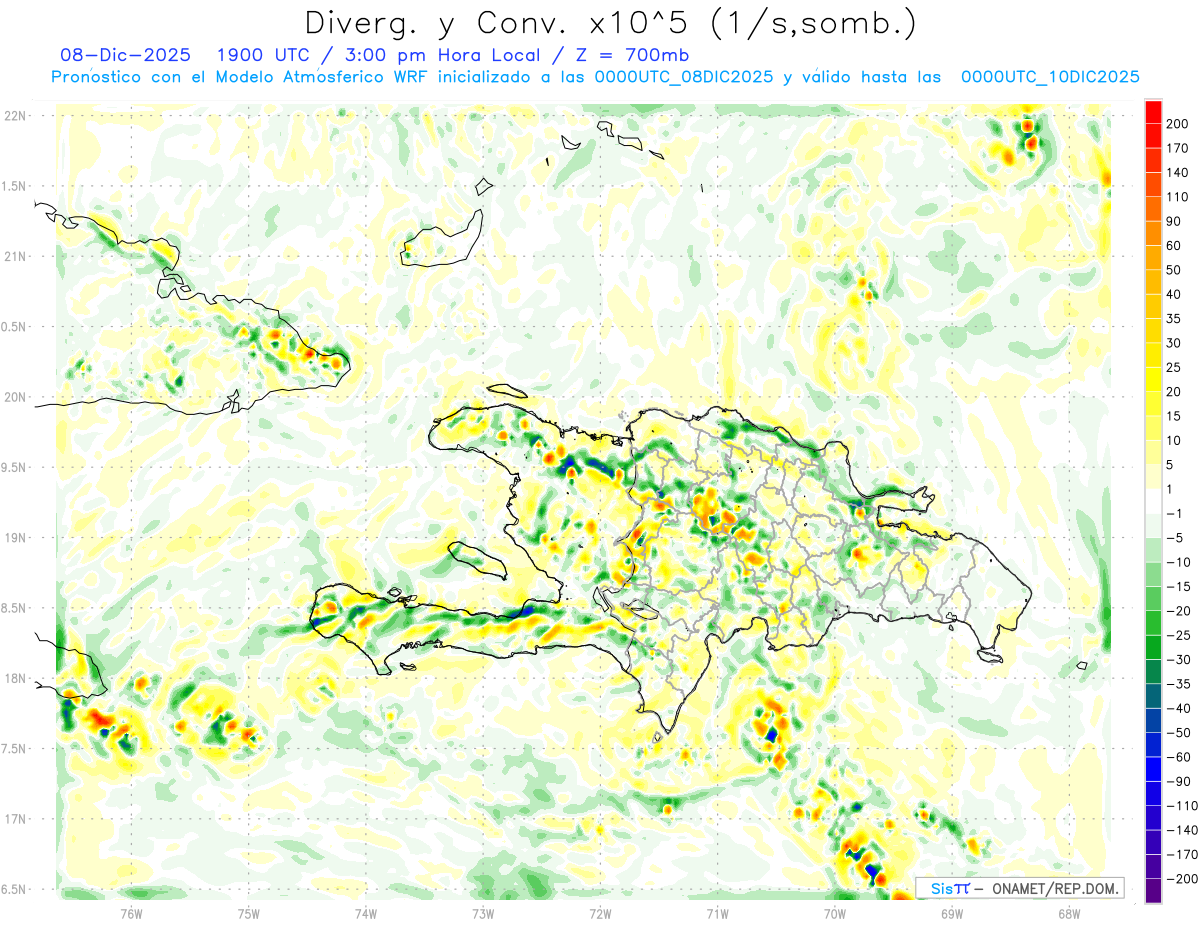
Task: Click the latitude label '21N'
Action: pos(14,256)
